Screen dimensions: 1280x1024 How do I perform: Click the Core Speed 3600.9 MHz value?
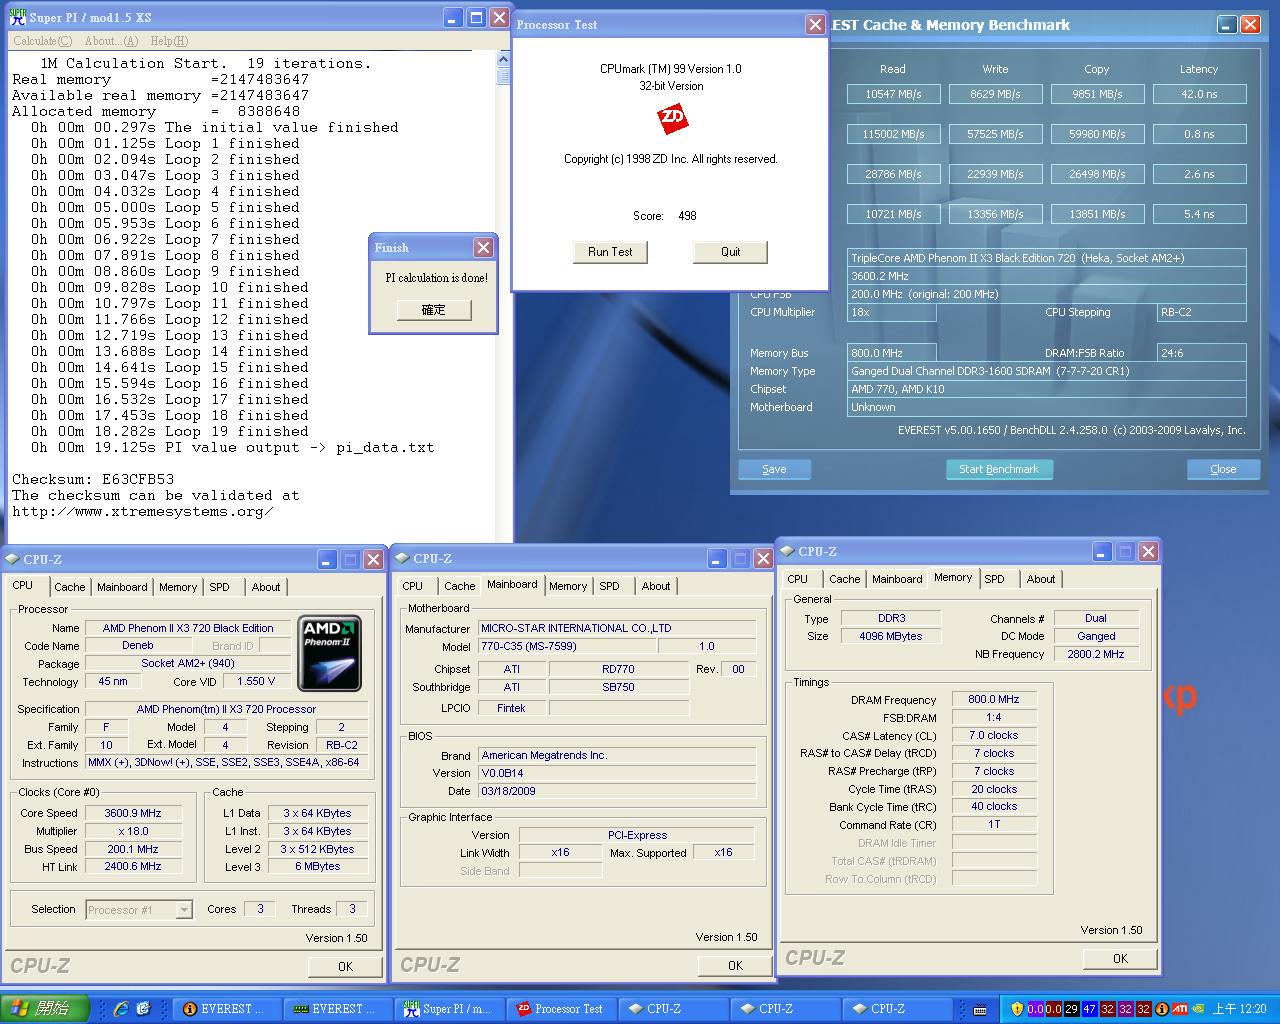[x=133, y=813]
